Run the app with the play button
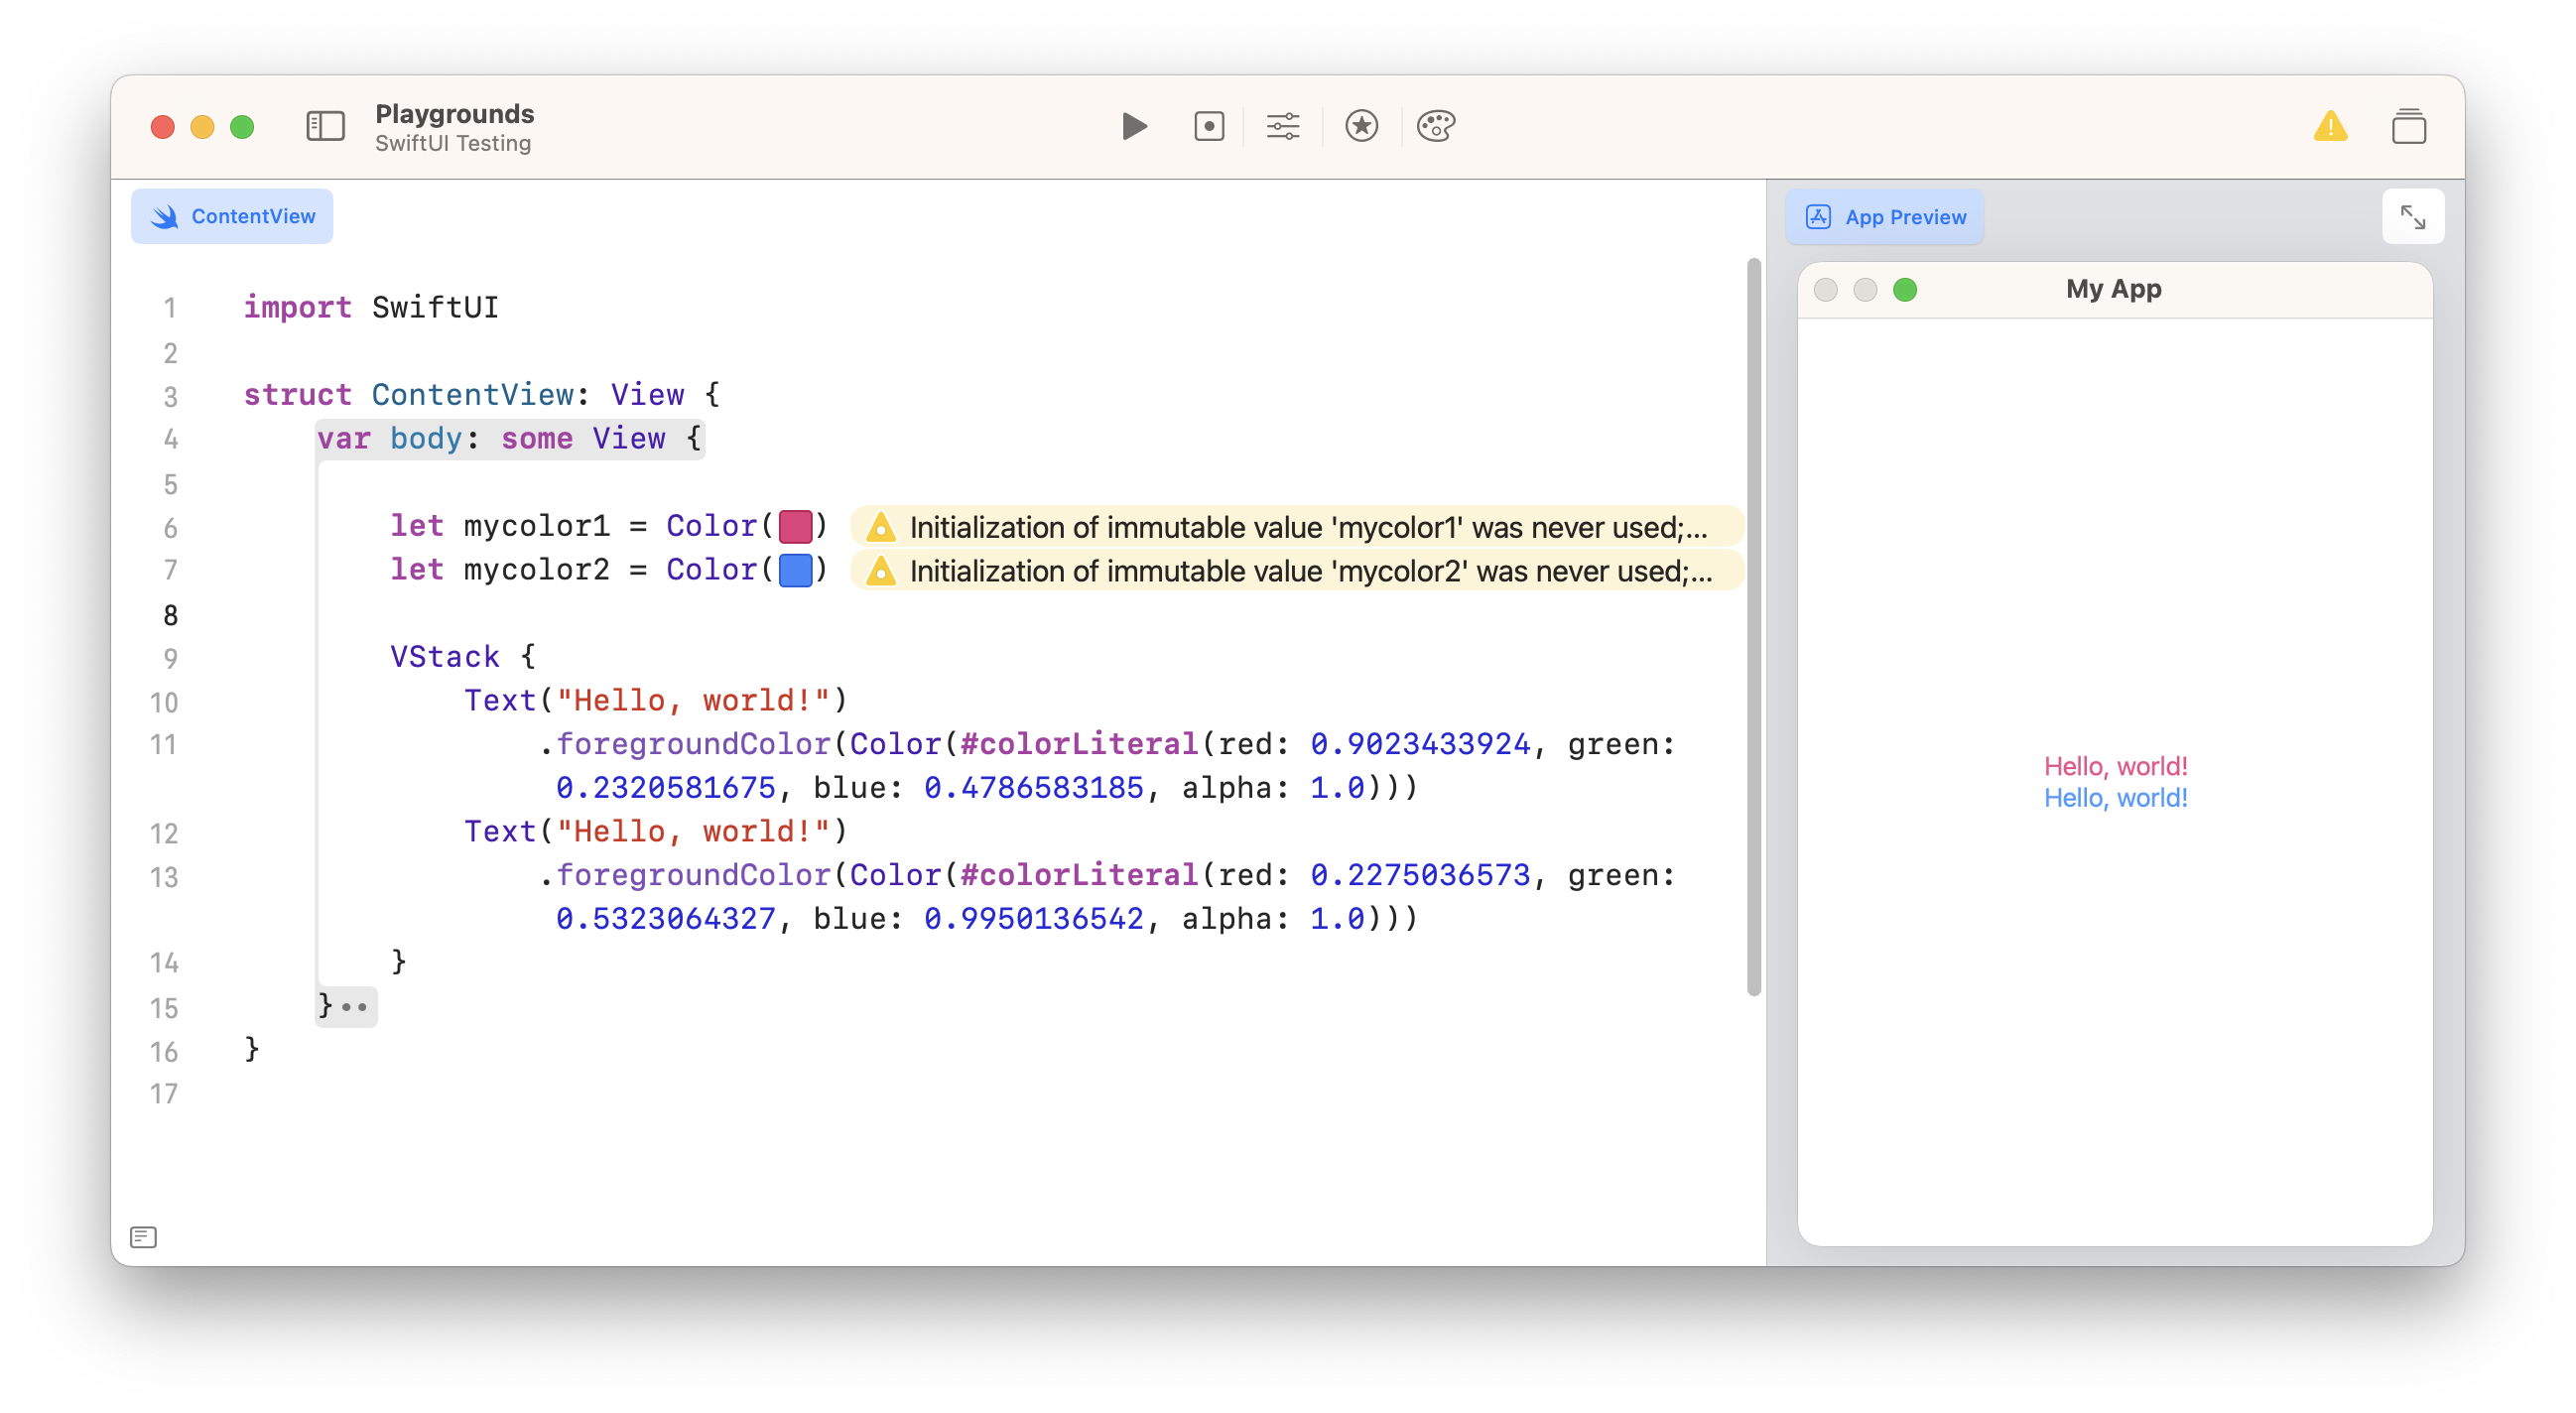 point(1134,127)
